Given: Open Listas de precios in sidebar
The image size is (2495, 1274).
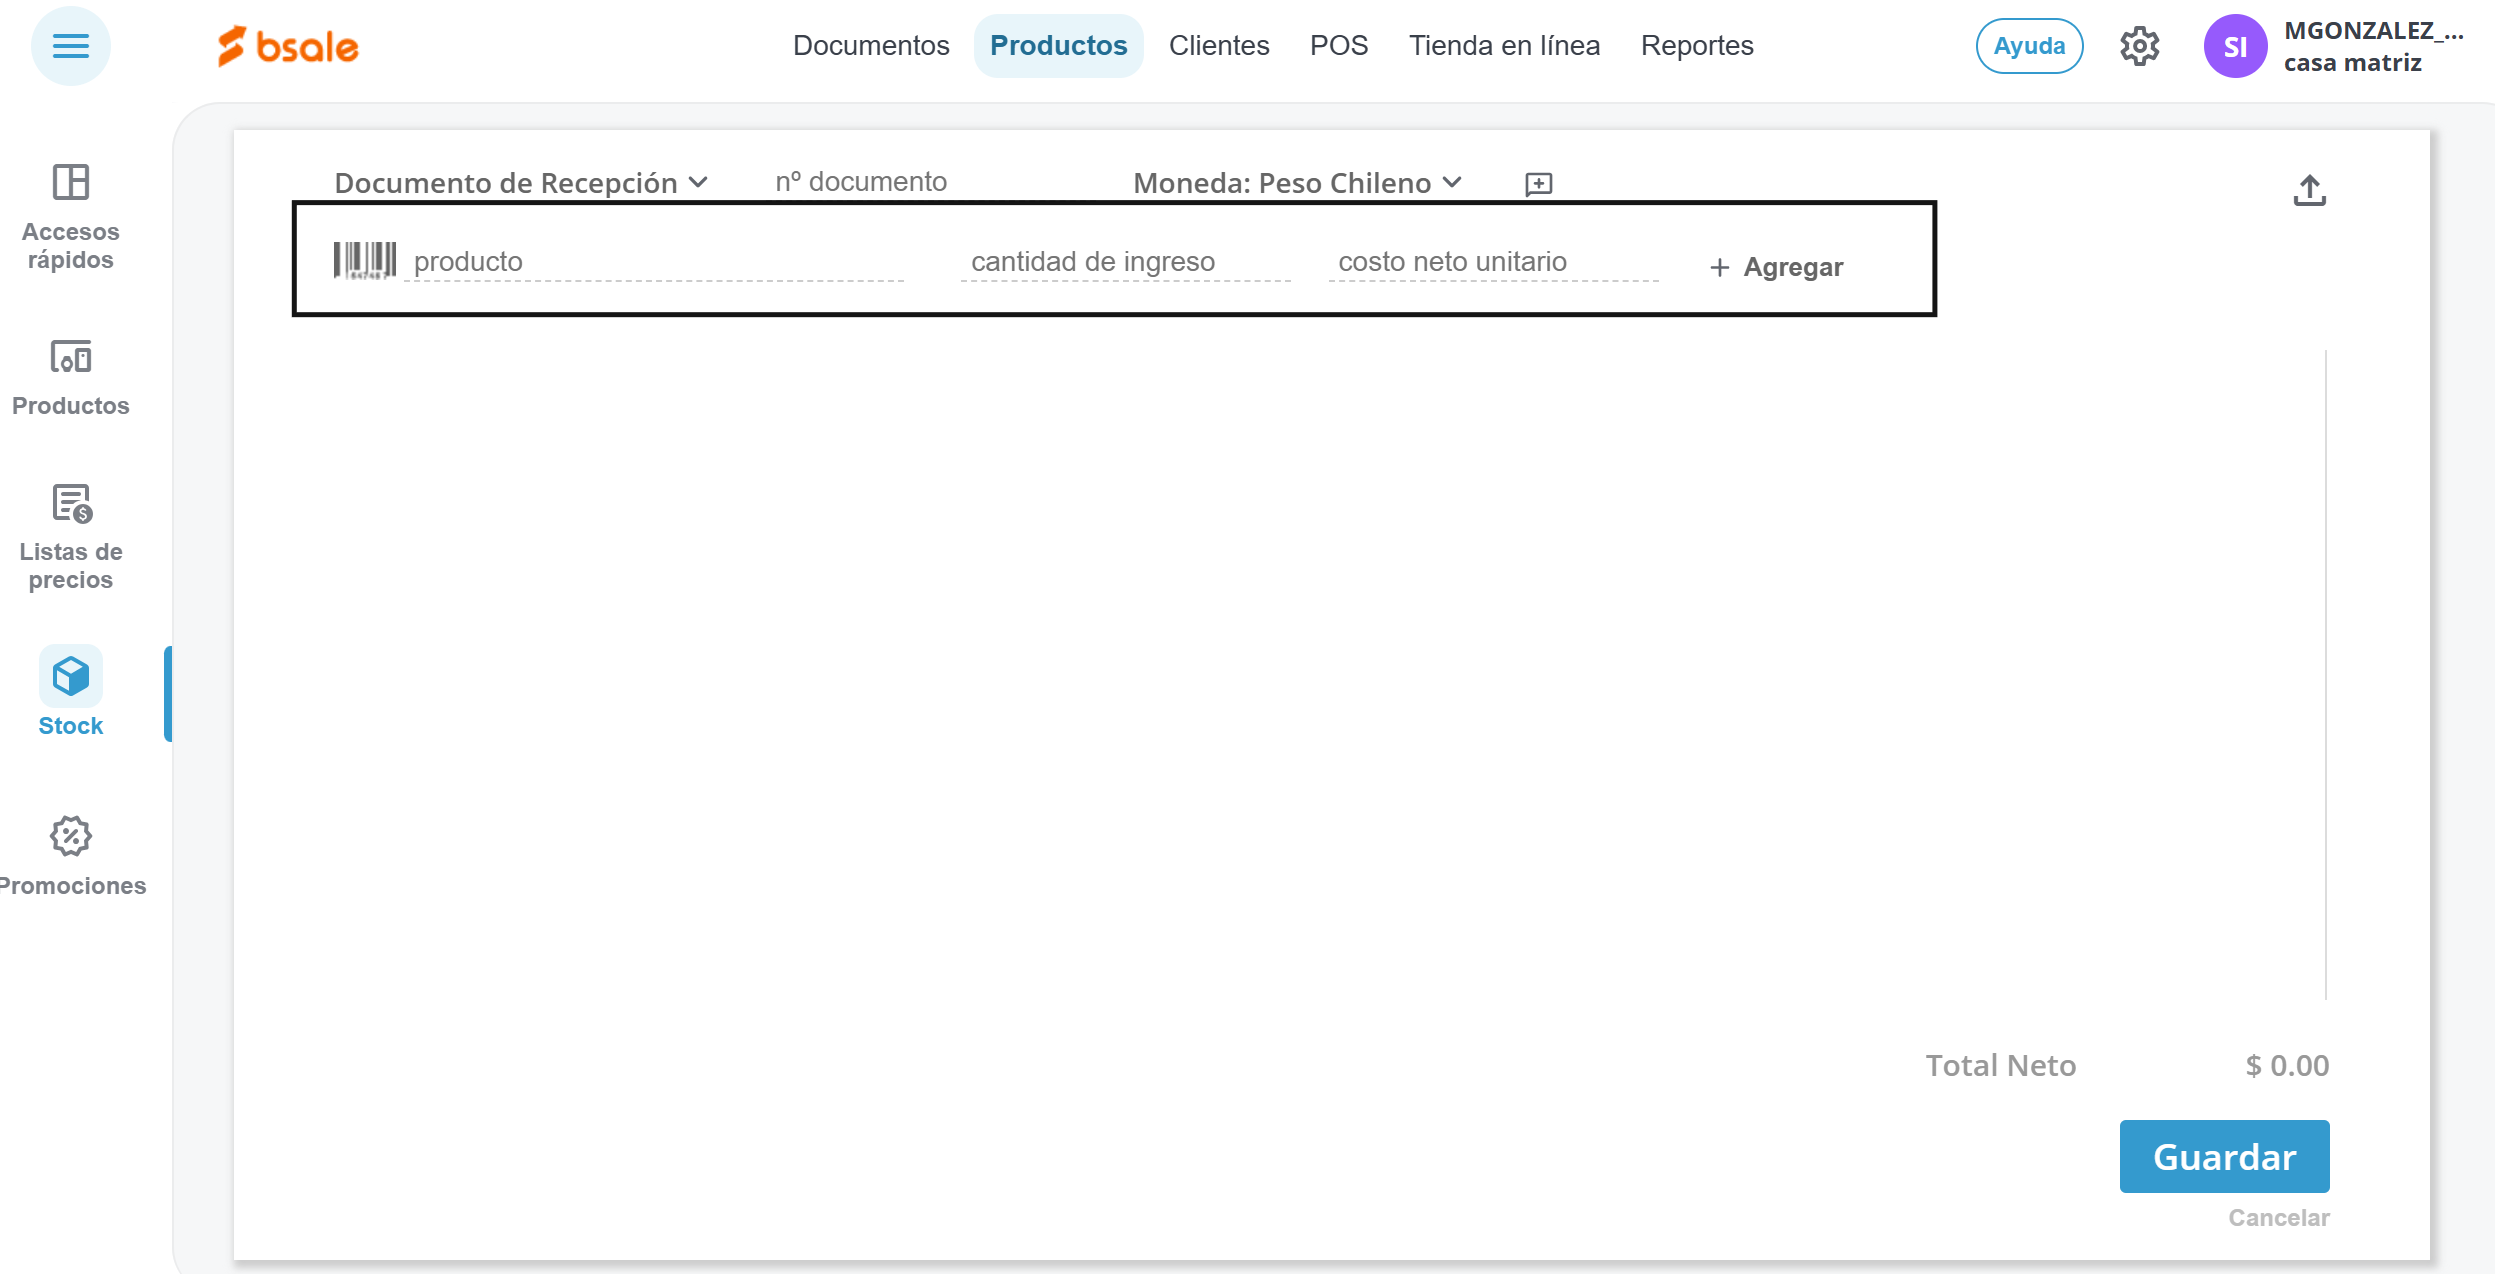Looking at the screenshot, I should (70, 537).
